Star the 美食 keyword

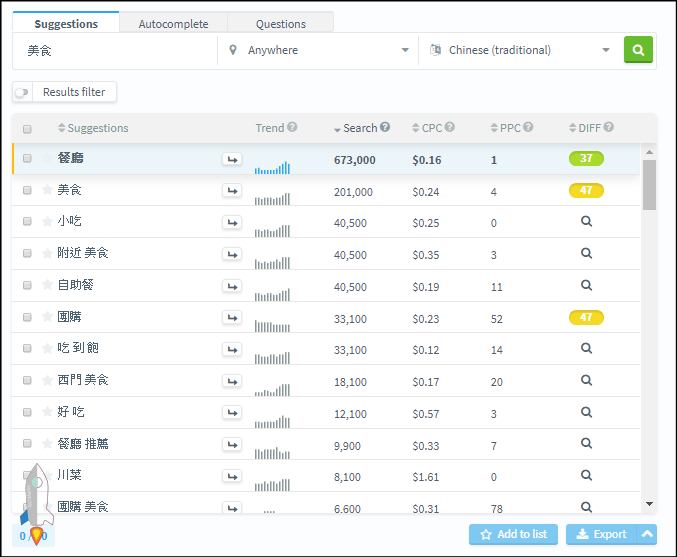[x=47, y=190]
